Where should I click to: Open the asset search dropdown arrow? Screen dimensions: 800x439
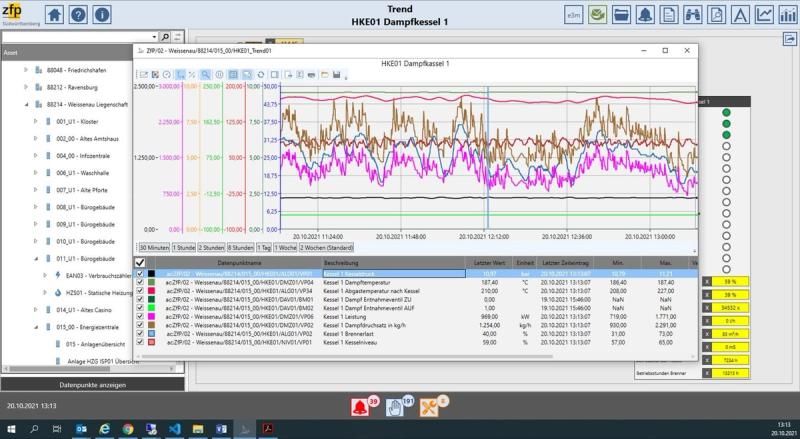[x=154, y=37]
